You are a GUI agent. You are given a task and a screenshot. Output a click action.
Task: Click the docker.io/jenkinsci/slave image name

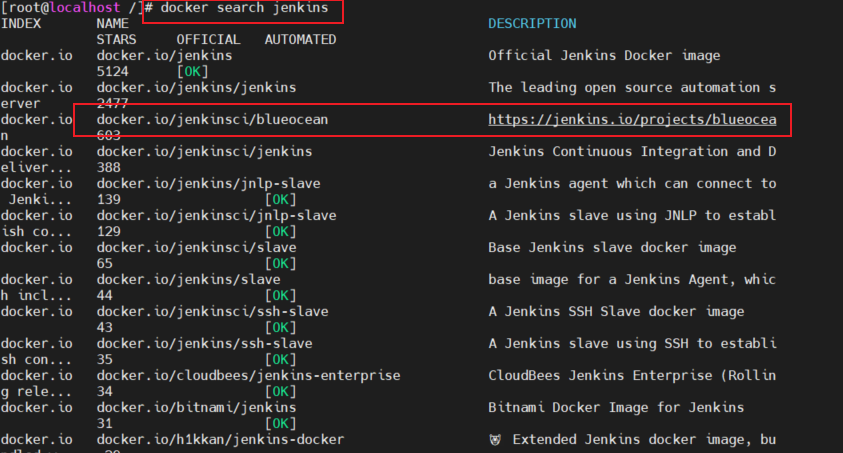coord(196,248)
